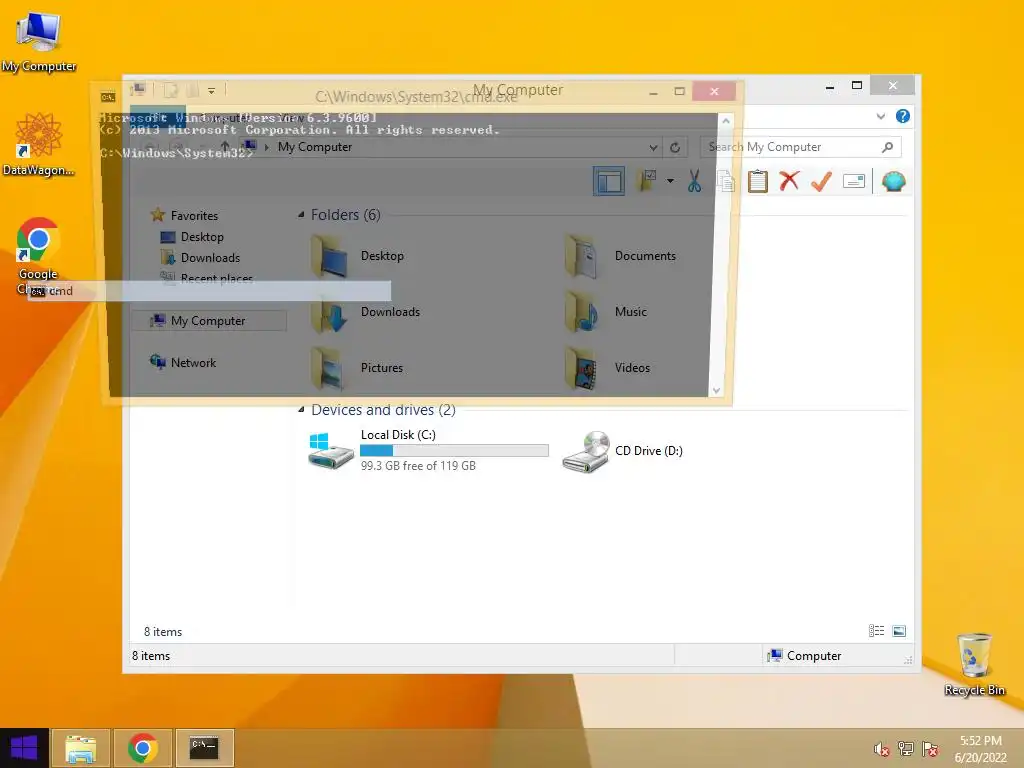Launch Chrome from the taskbar

point(143,748)
